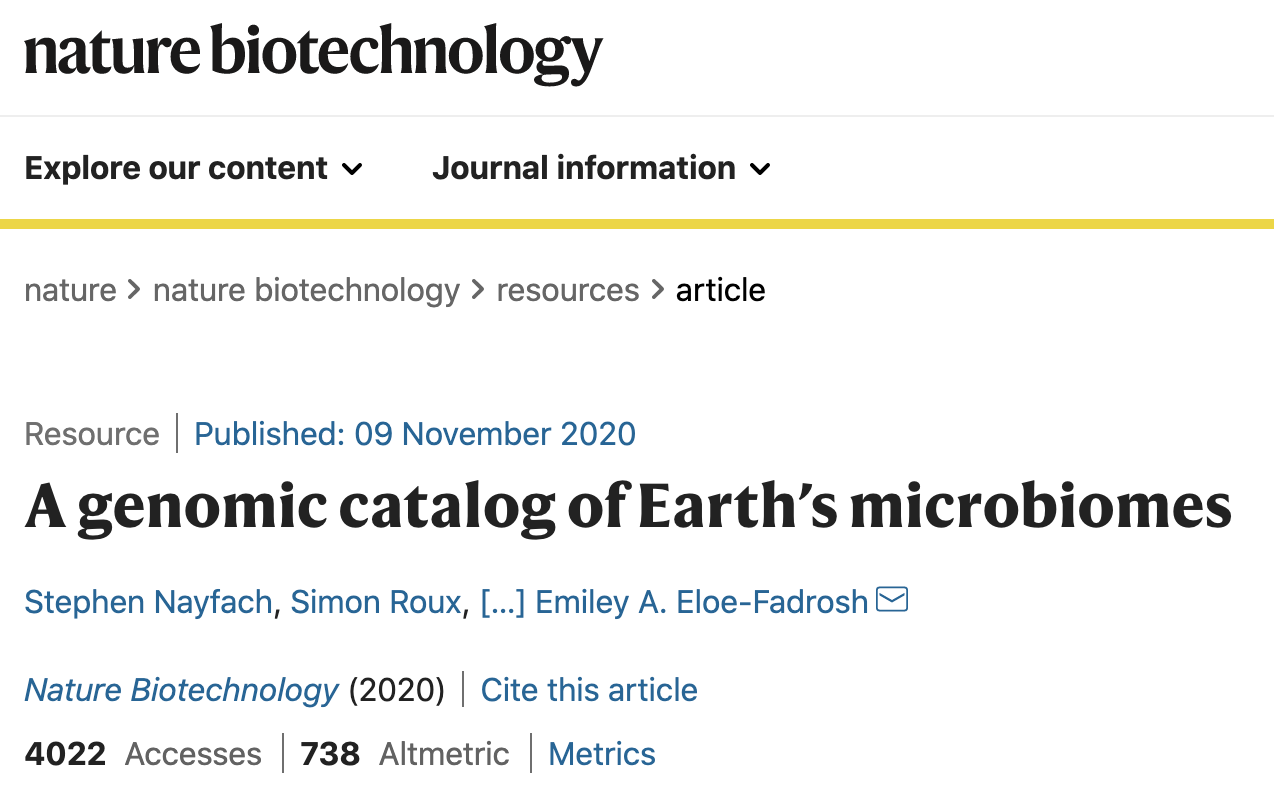Open the nature biotechnology breadcrumb link
The width and height of the screenshot is (1274, 790).
[306, 290]
